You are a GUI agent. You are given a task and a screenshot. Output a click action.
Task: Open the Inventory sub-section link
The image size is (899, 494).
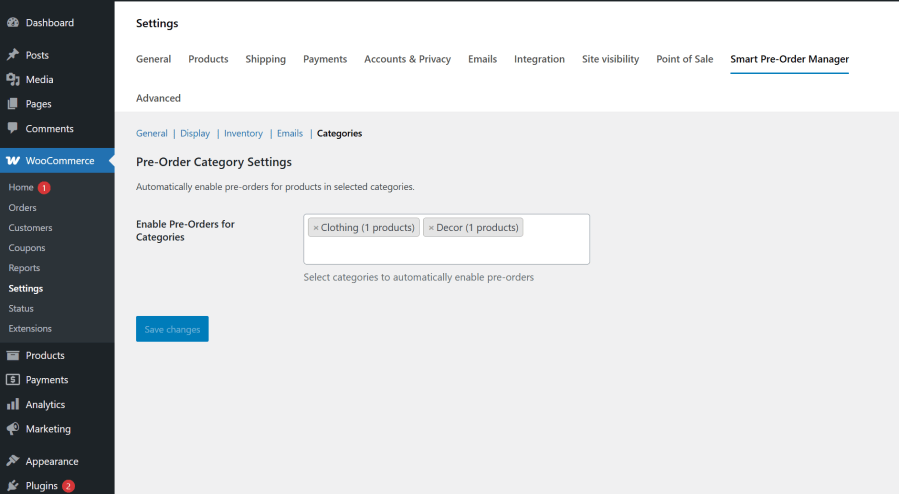pos(243,133)
